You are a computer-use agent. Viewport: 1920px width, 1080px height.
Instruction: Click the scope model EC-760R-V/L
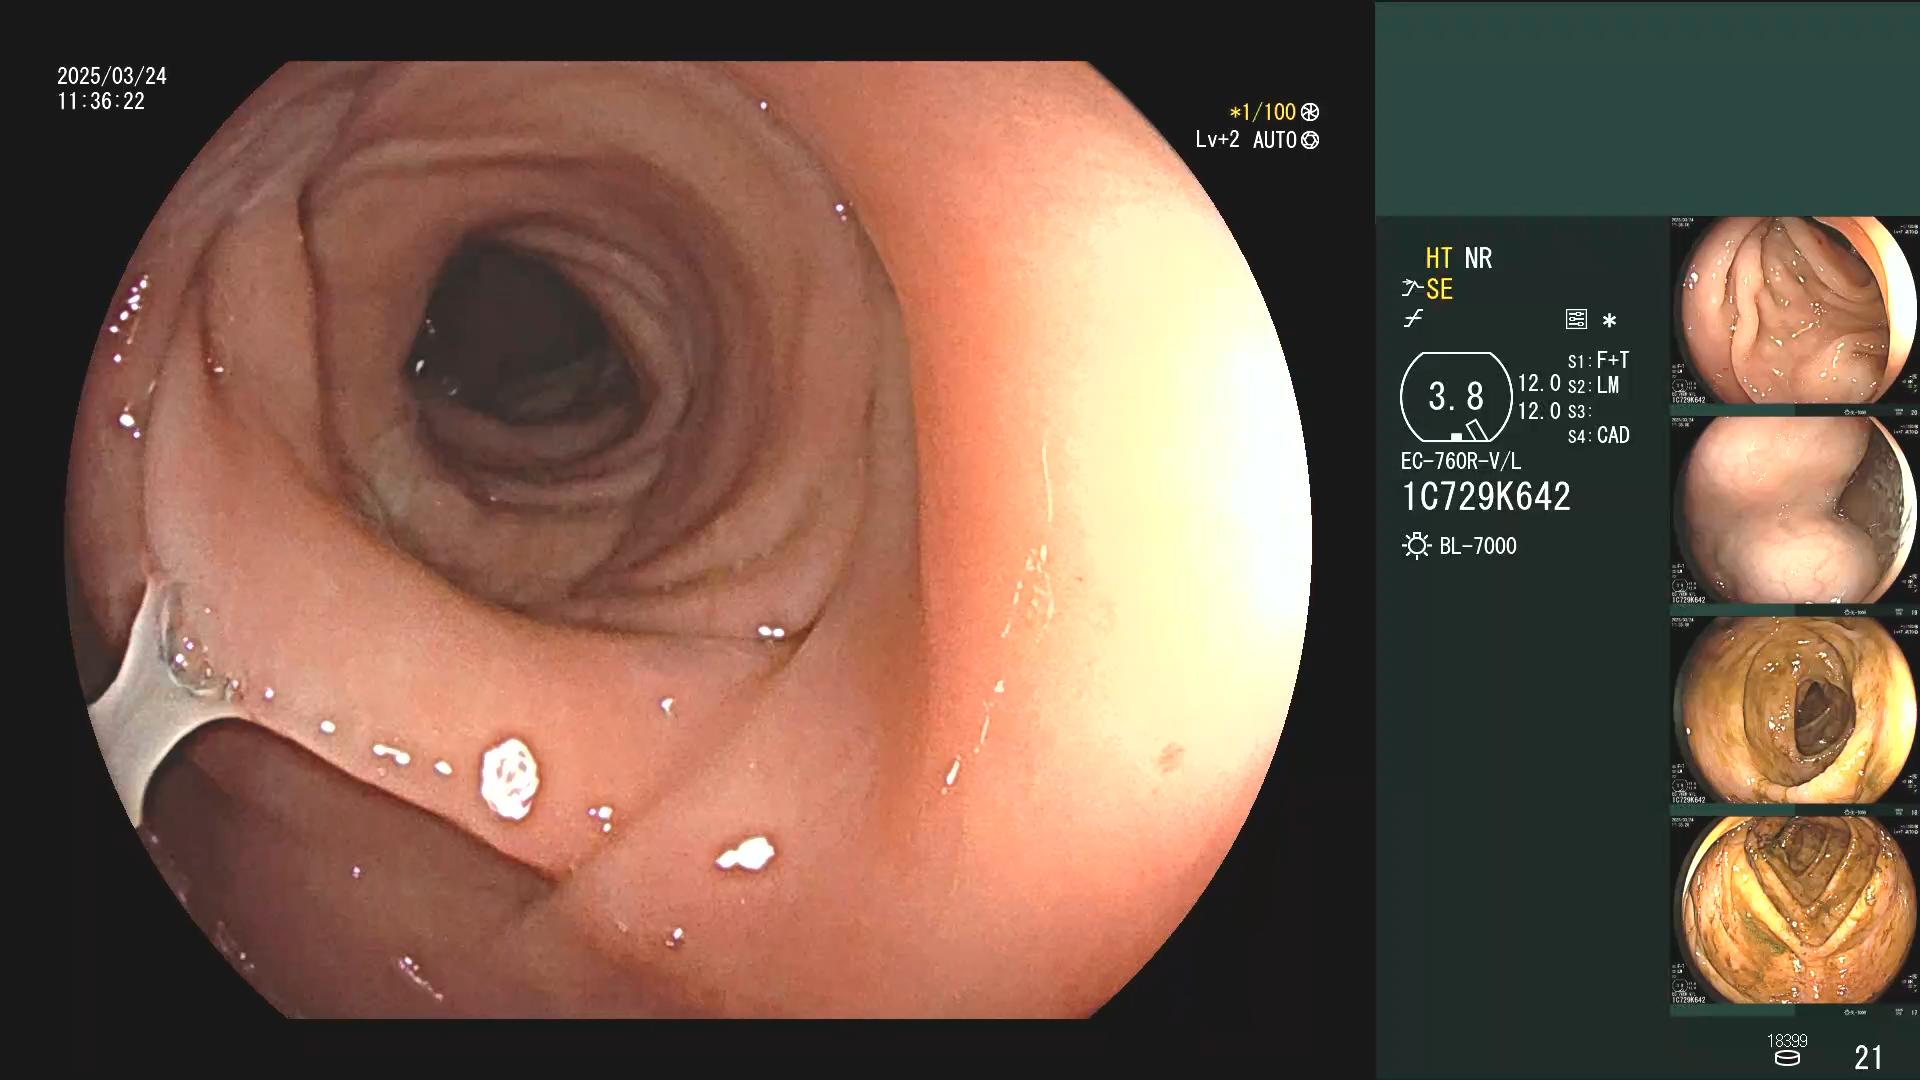(1461, 461)
